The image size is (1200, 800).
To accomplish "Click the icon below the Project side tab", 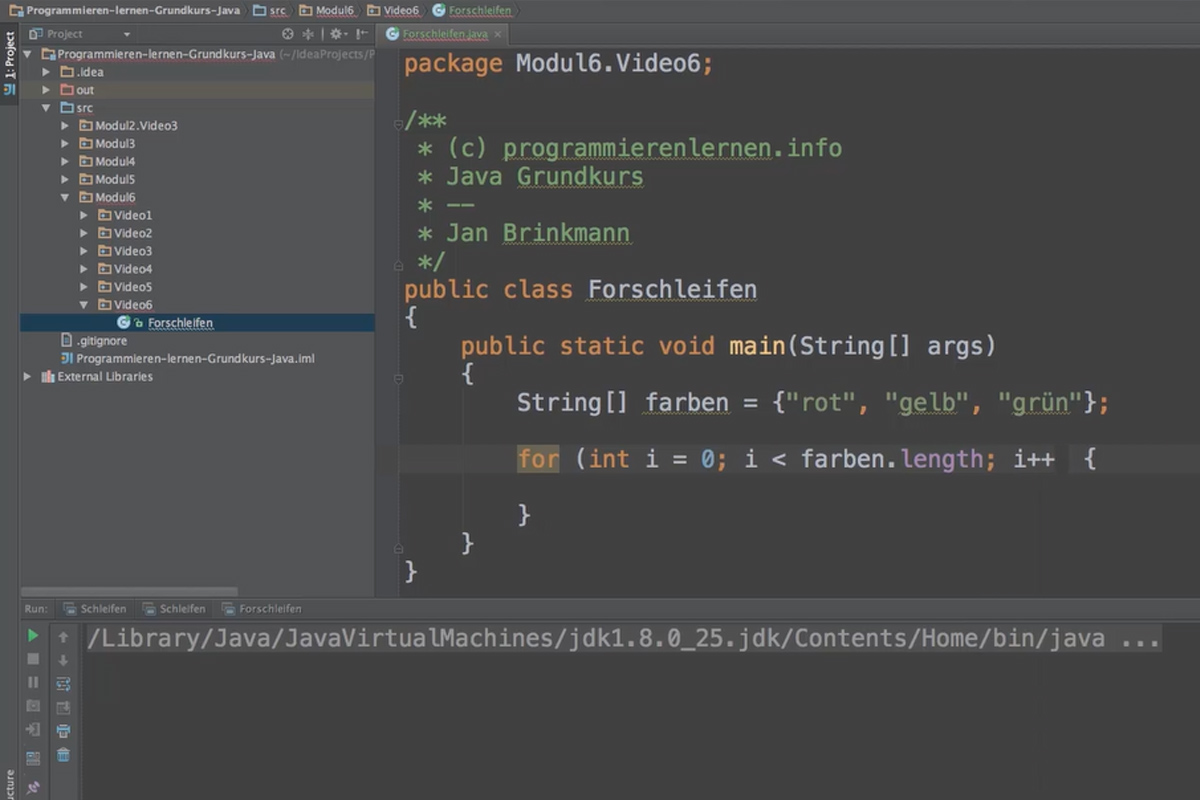I will pos(9,90).
